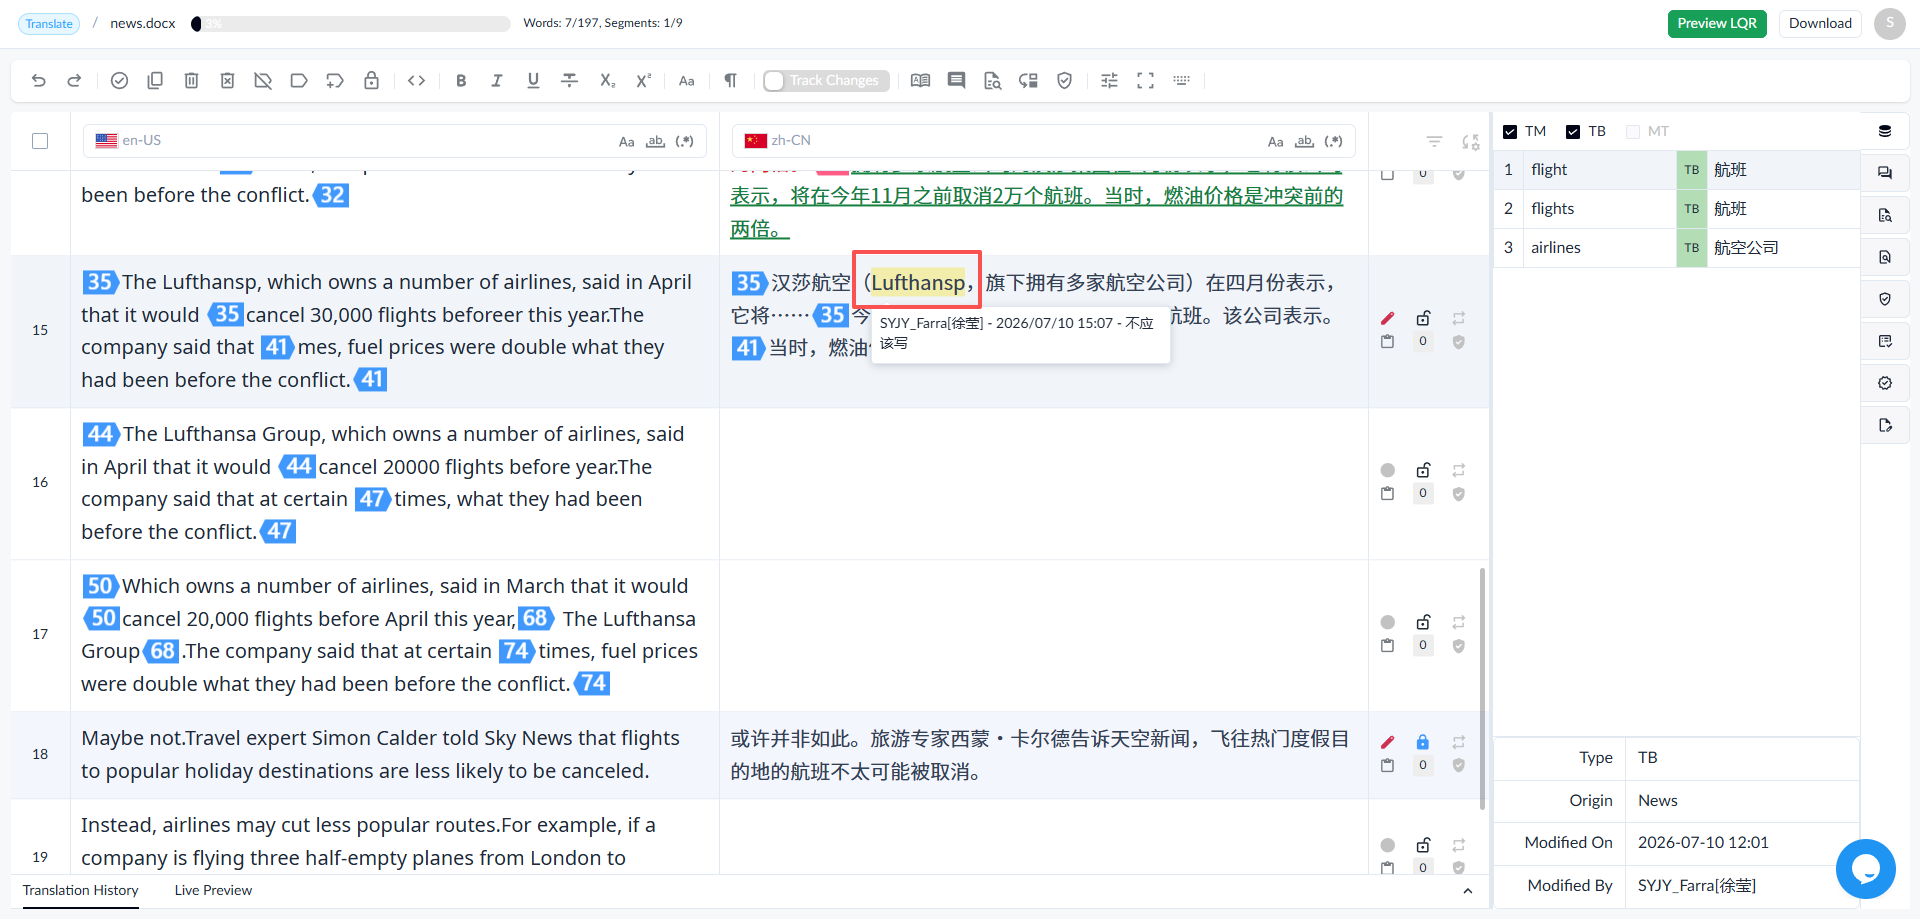The height and width of the screenshot is (919, 1920).
Task: Toggle the MT checkbox
Action: [1633, 132]
